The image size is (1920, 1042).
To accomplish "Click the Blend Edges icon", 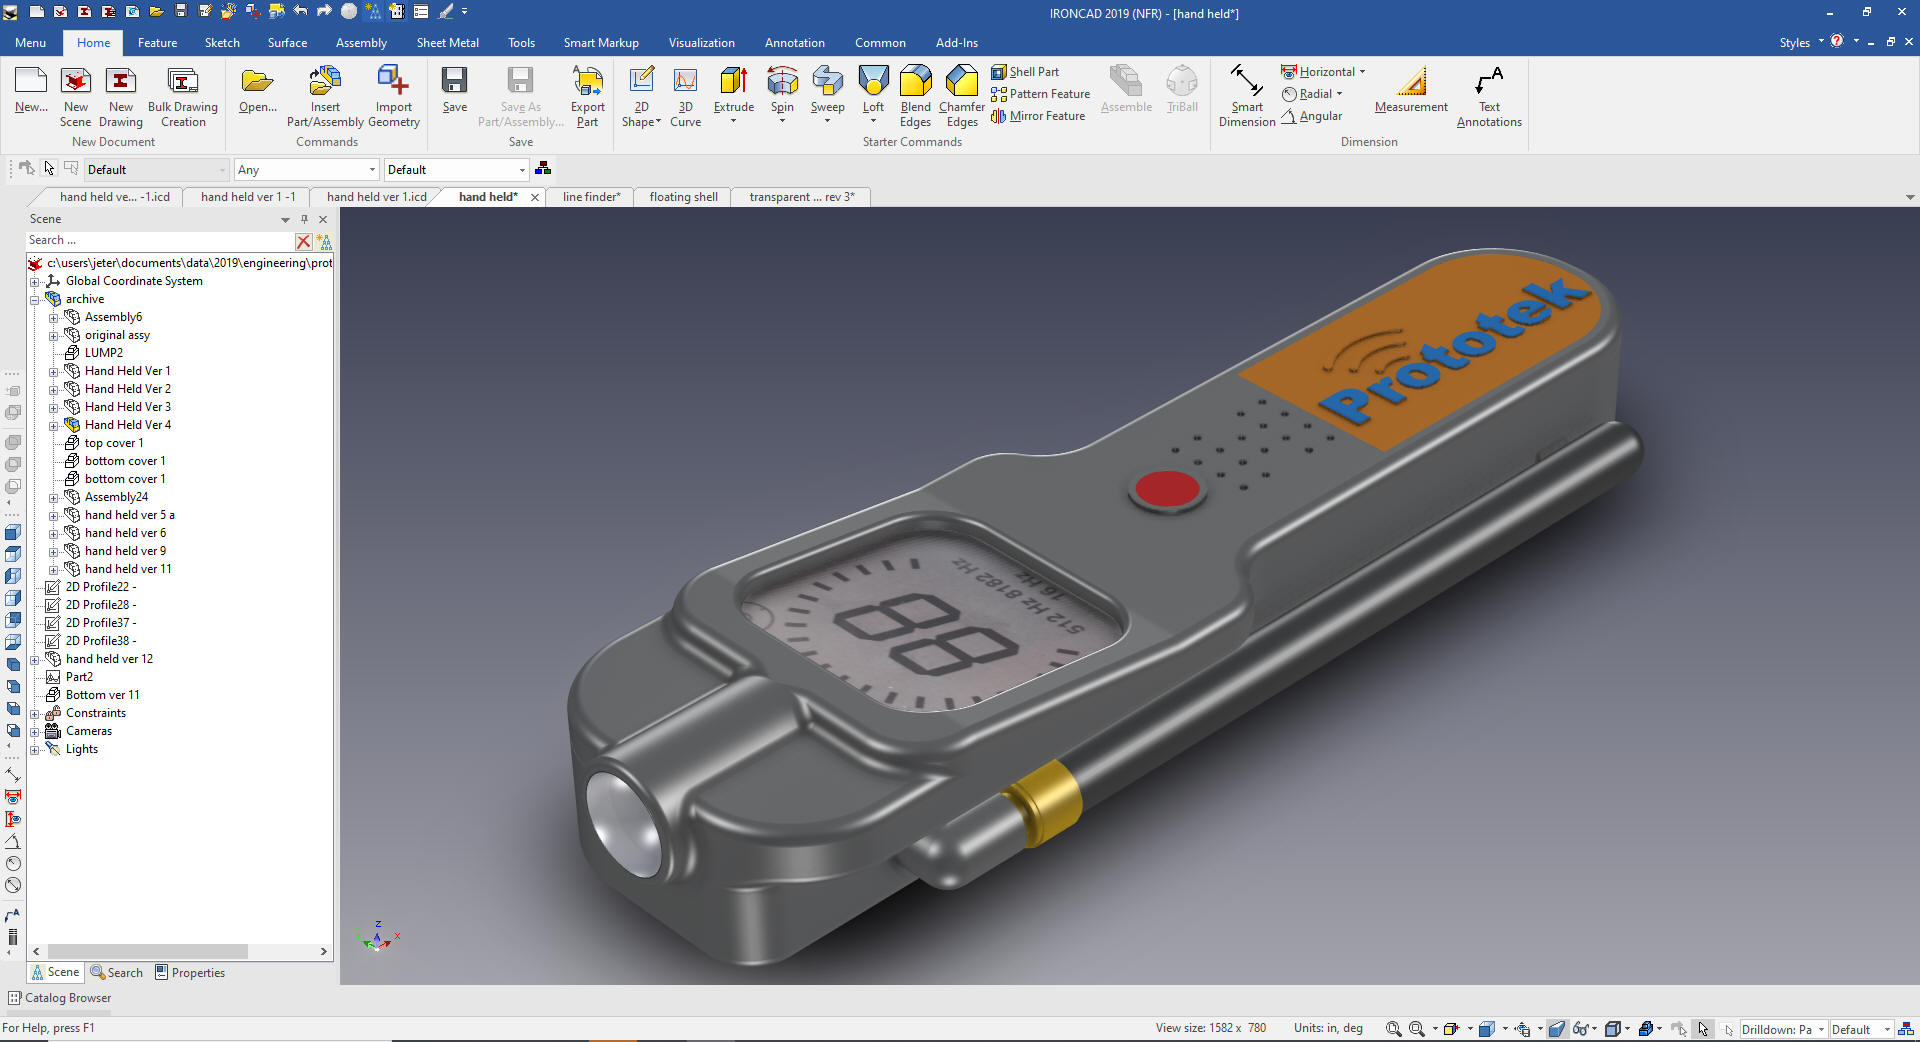I will coord(915,82).
